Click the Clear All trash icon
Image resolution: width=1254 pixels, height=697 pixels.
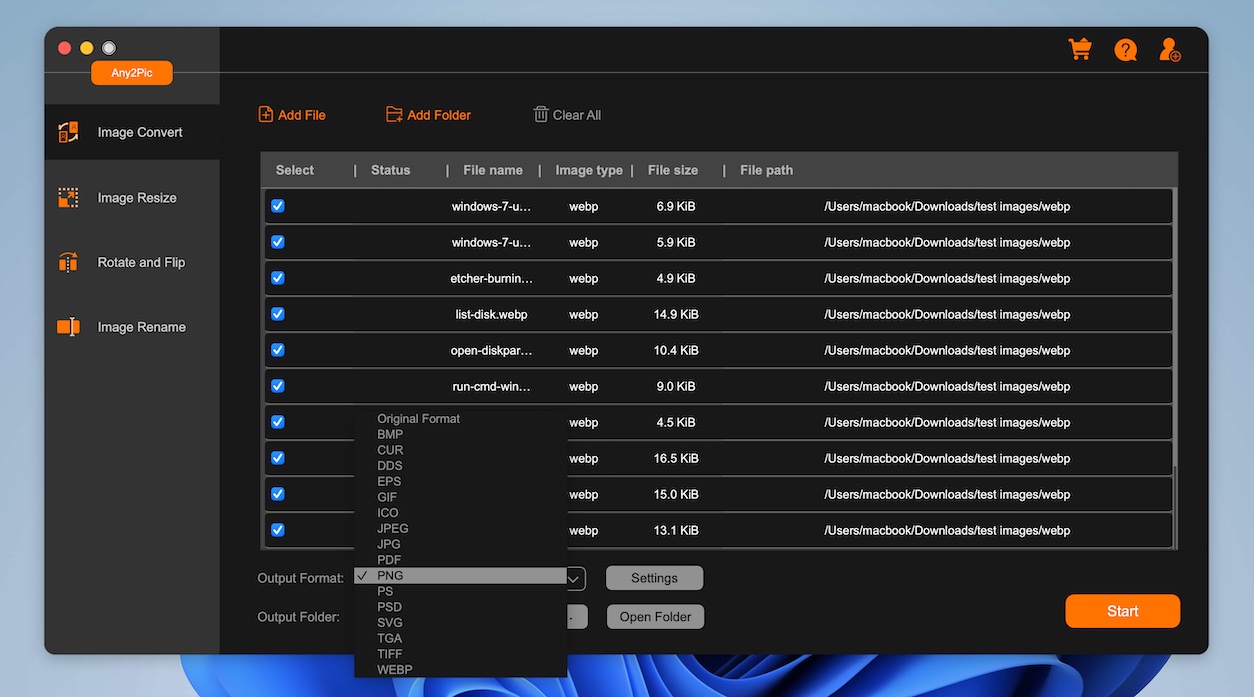point(541,115)
